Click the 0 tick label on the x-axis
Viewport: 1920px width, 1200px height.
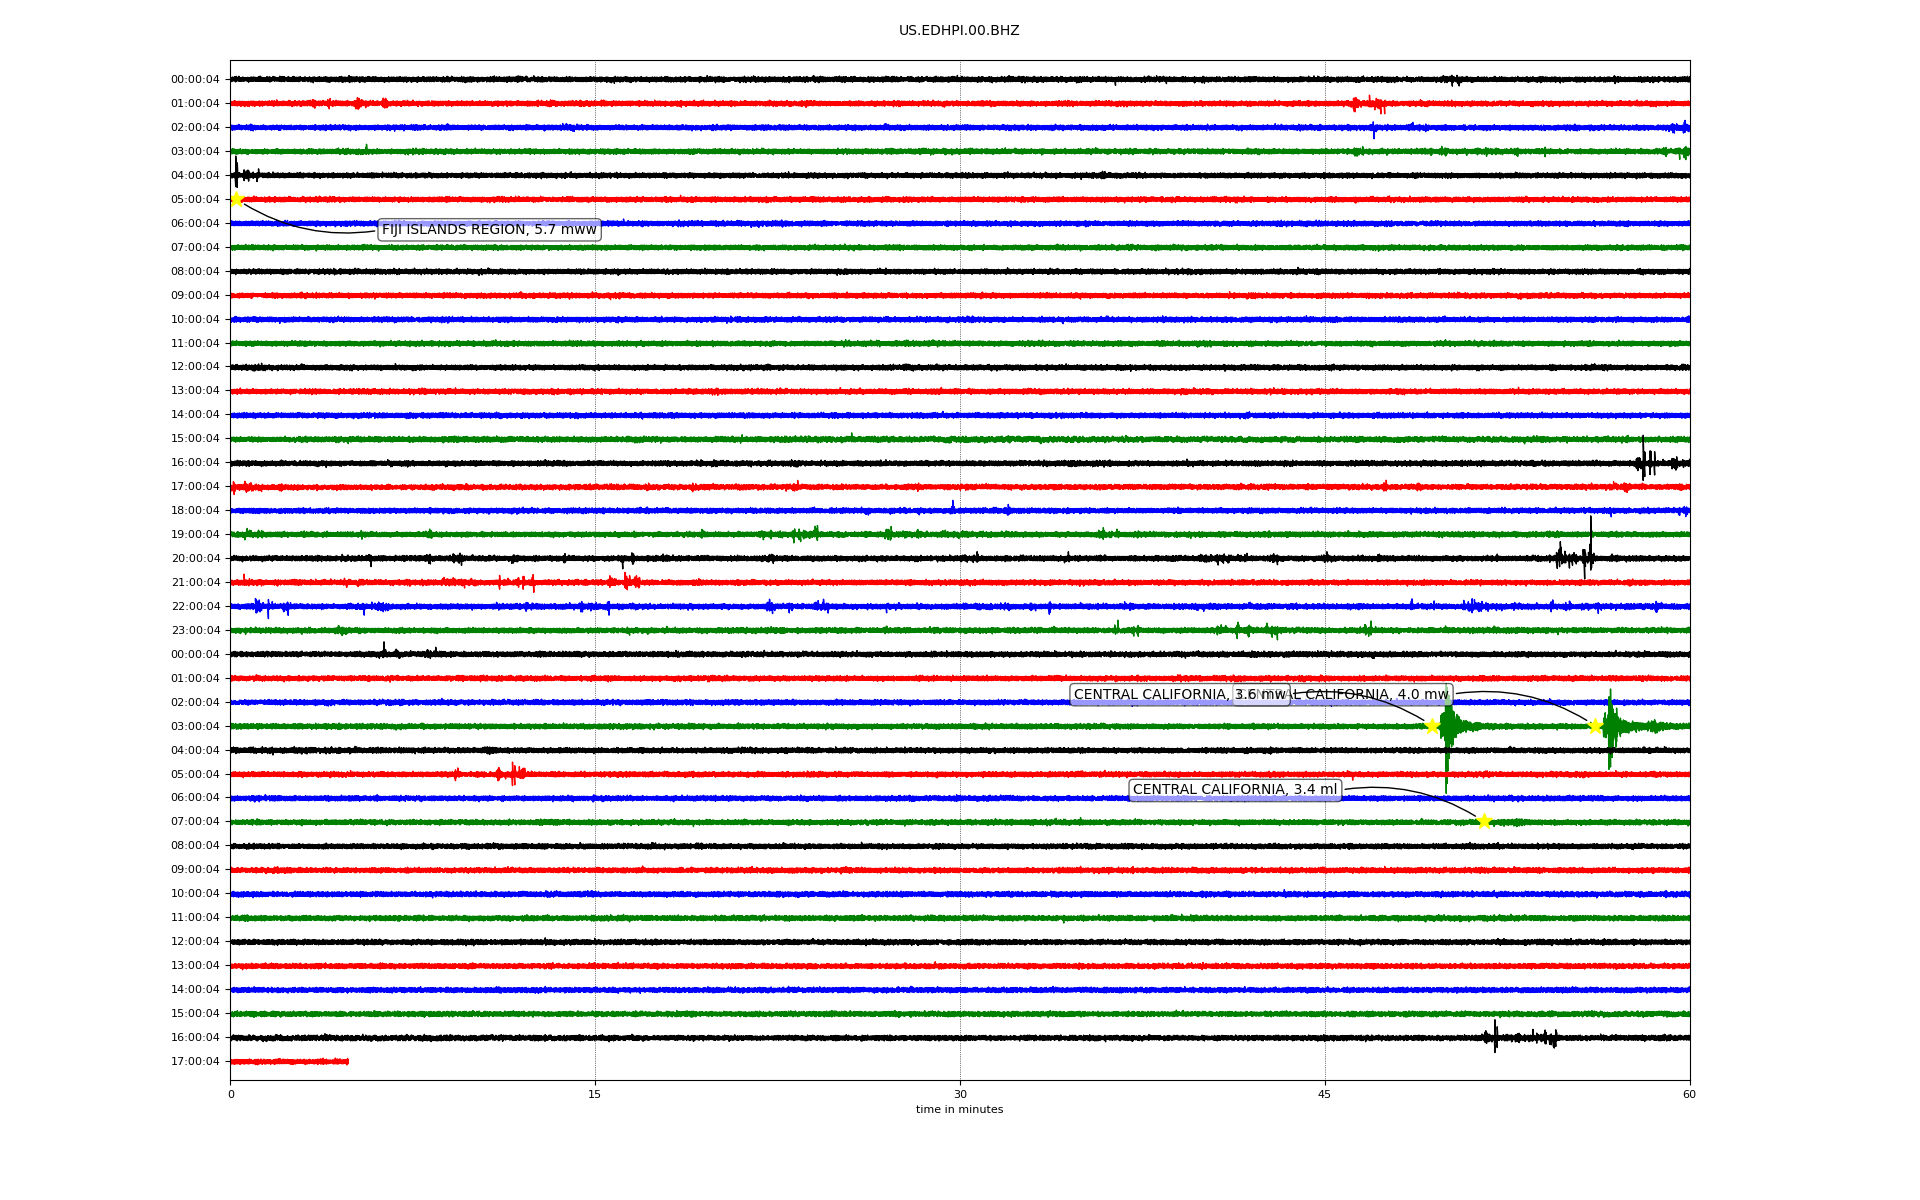click(231, 1094)
